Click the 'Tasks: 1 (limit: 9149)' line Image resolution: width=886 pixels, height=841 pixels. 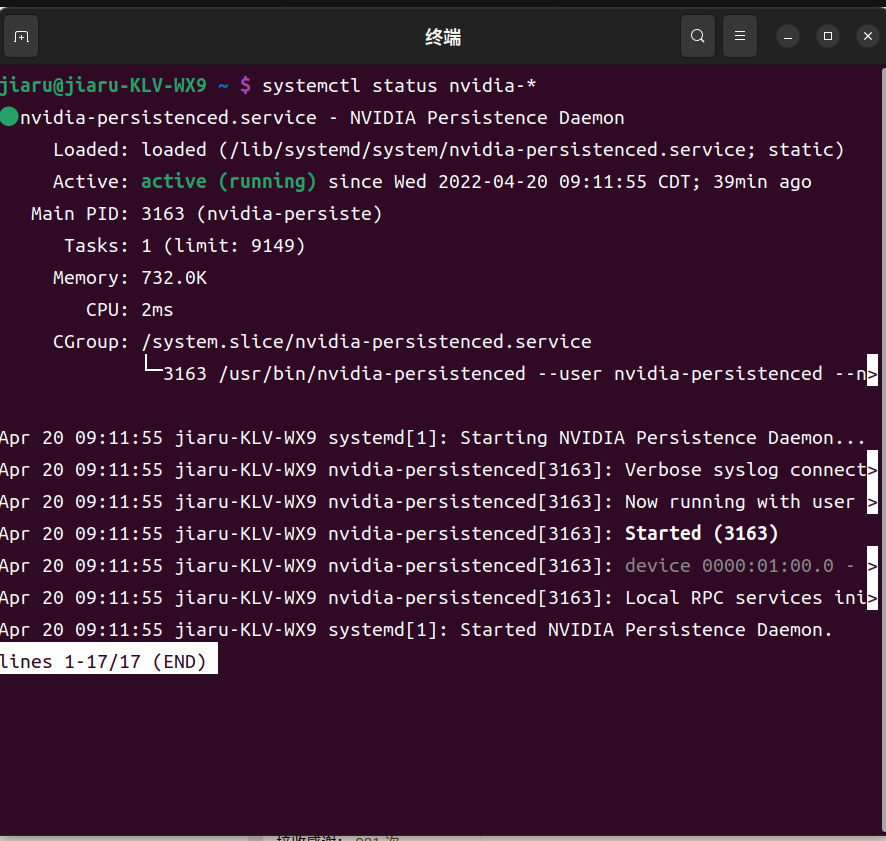pyautogui.click(x=184, y=246)
